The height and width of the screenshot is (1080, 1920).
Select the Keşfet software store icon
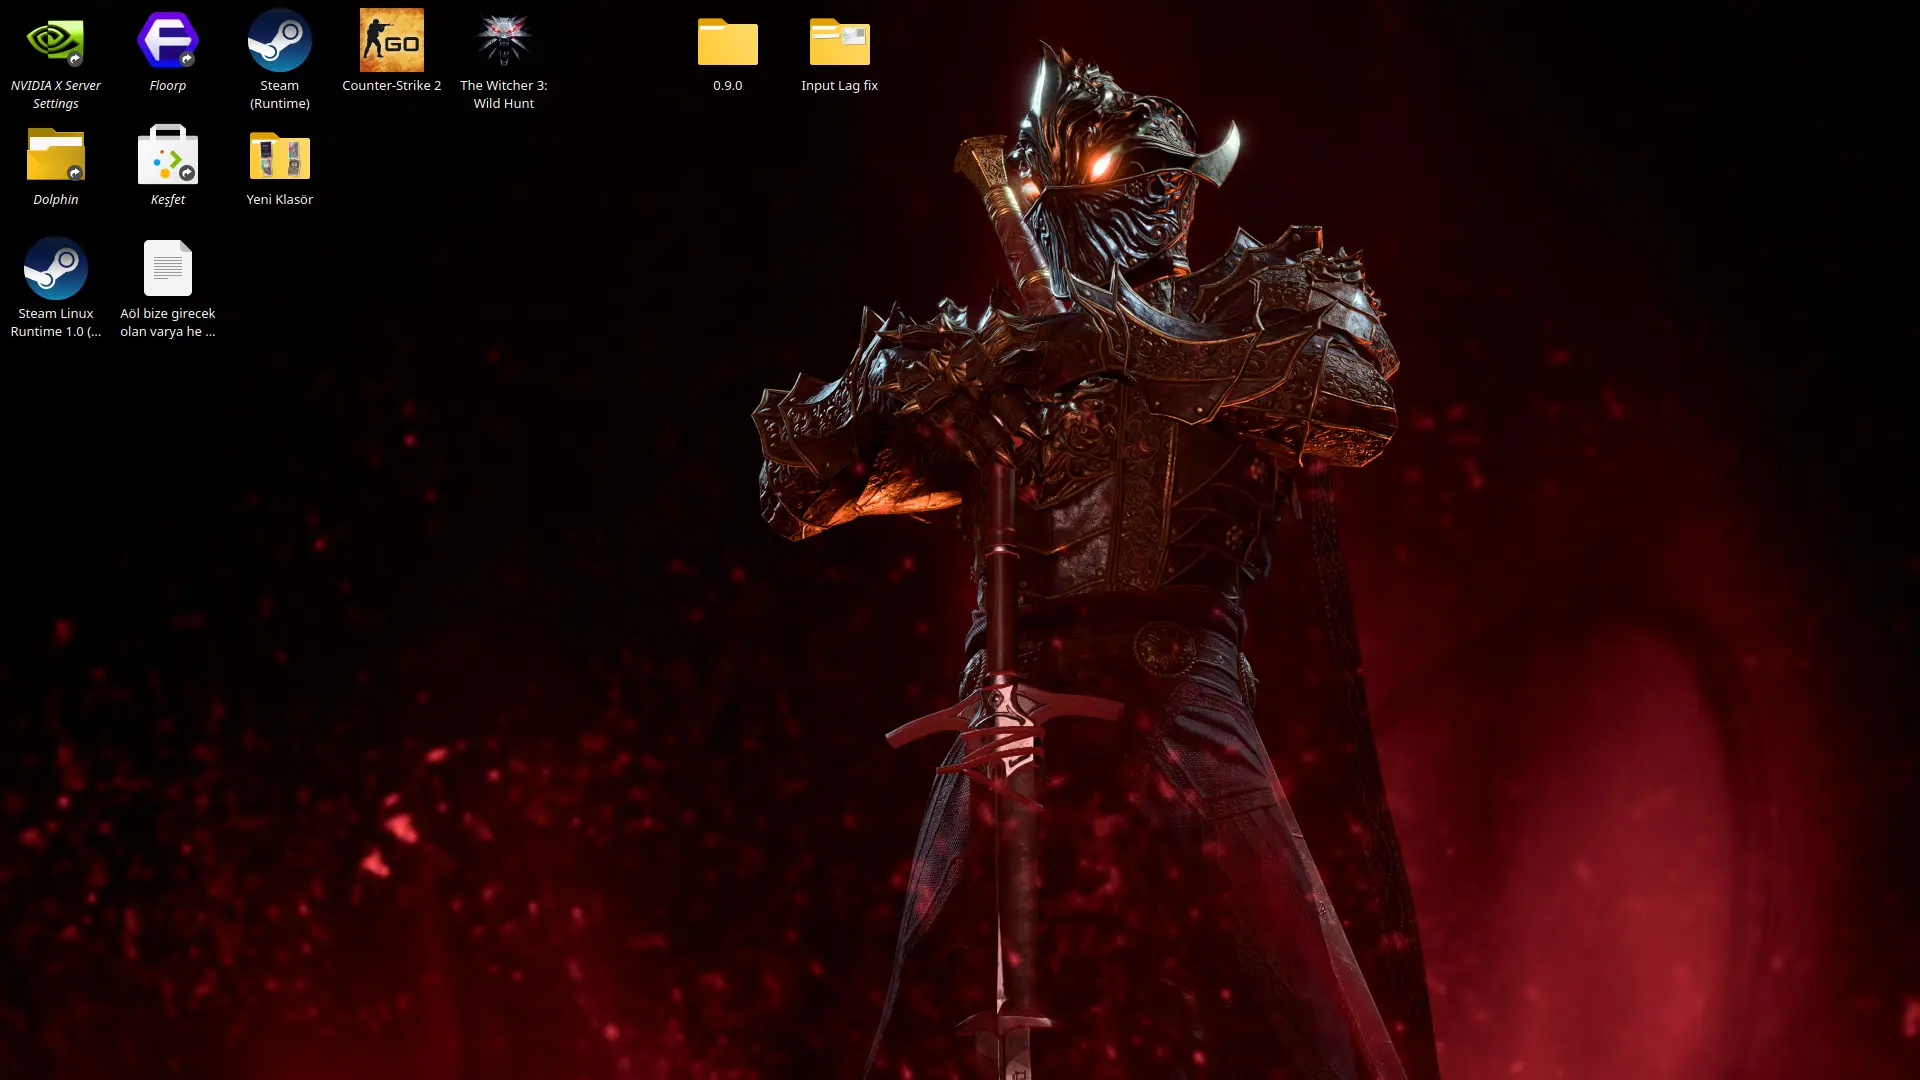click(x=168, y=155)
